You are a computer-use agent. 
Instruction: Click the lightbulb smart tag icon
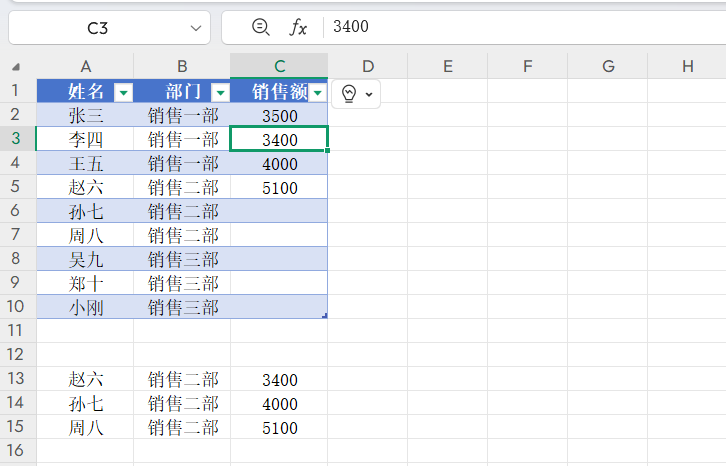click(x=348, y=93)
